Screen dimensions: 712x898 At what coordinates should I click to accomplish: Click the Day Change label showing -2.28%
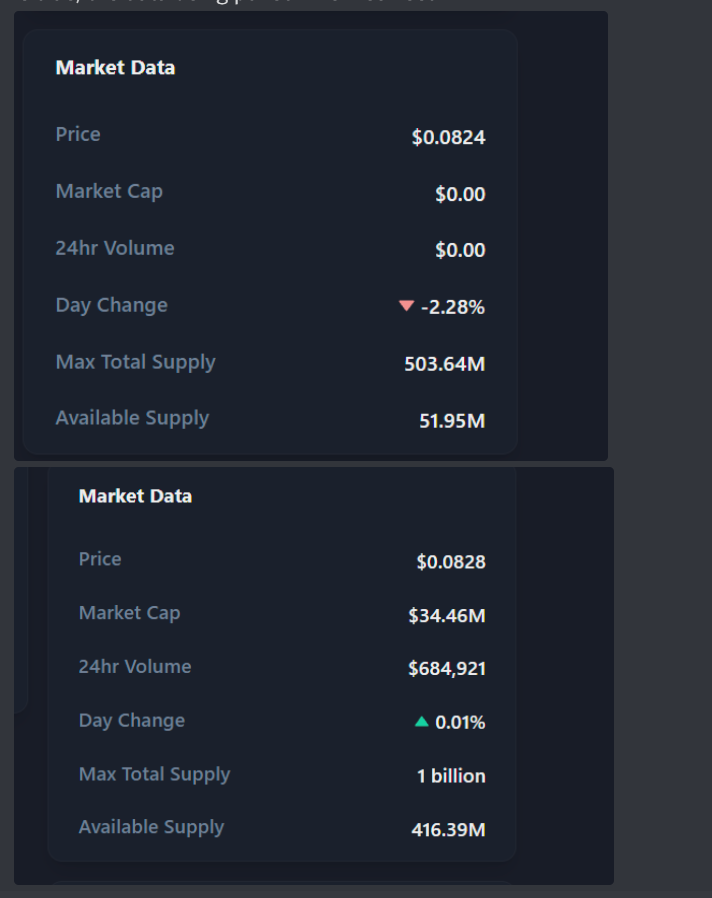(111, 305)
